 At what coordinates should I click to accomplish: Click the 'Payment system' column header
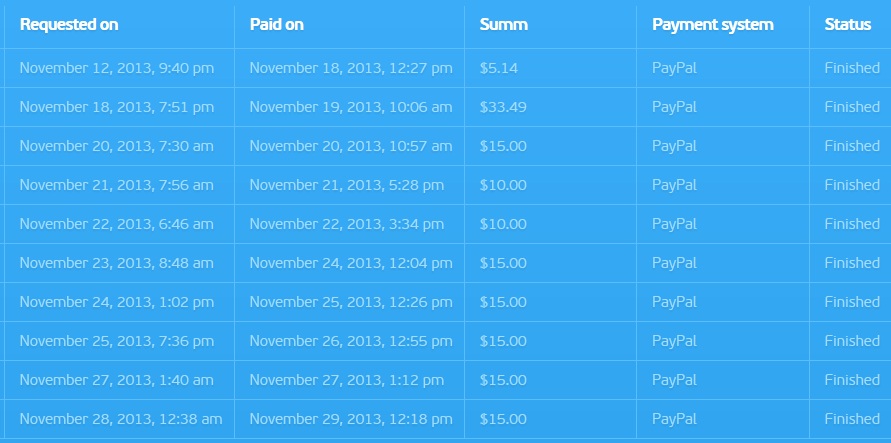713,25
